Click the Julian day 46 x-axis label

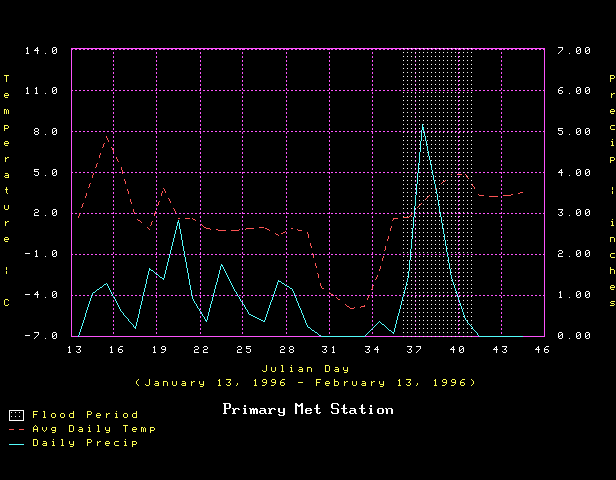[542, 349]
